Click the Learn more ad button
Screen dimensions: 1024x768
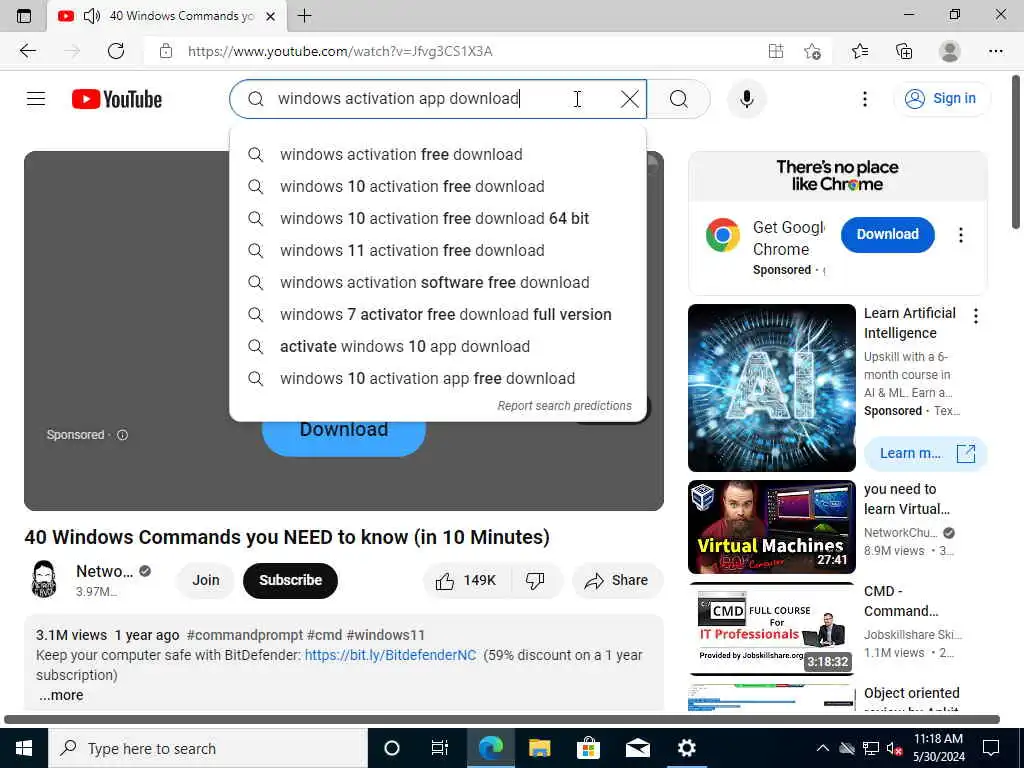925,453
